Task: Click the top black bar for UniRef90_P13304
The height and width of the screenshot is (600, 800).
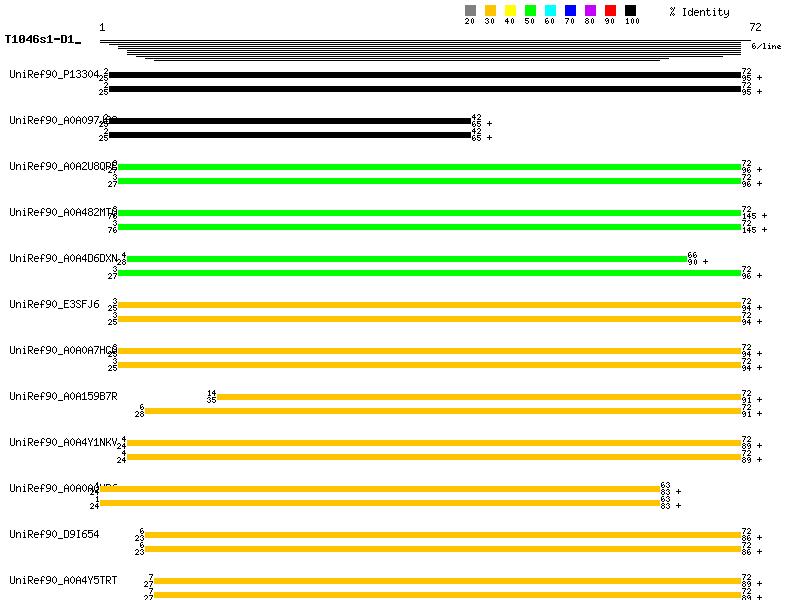Action: 425,75
